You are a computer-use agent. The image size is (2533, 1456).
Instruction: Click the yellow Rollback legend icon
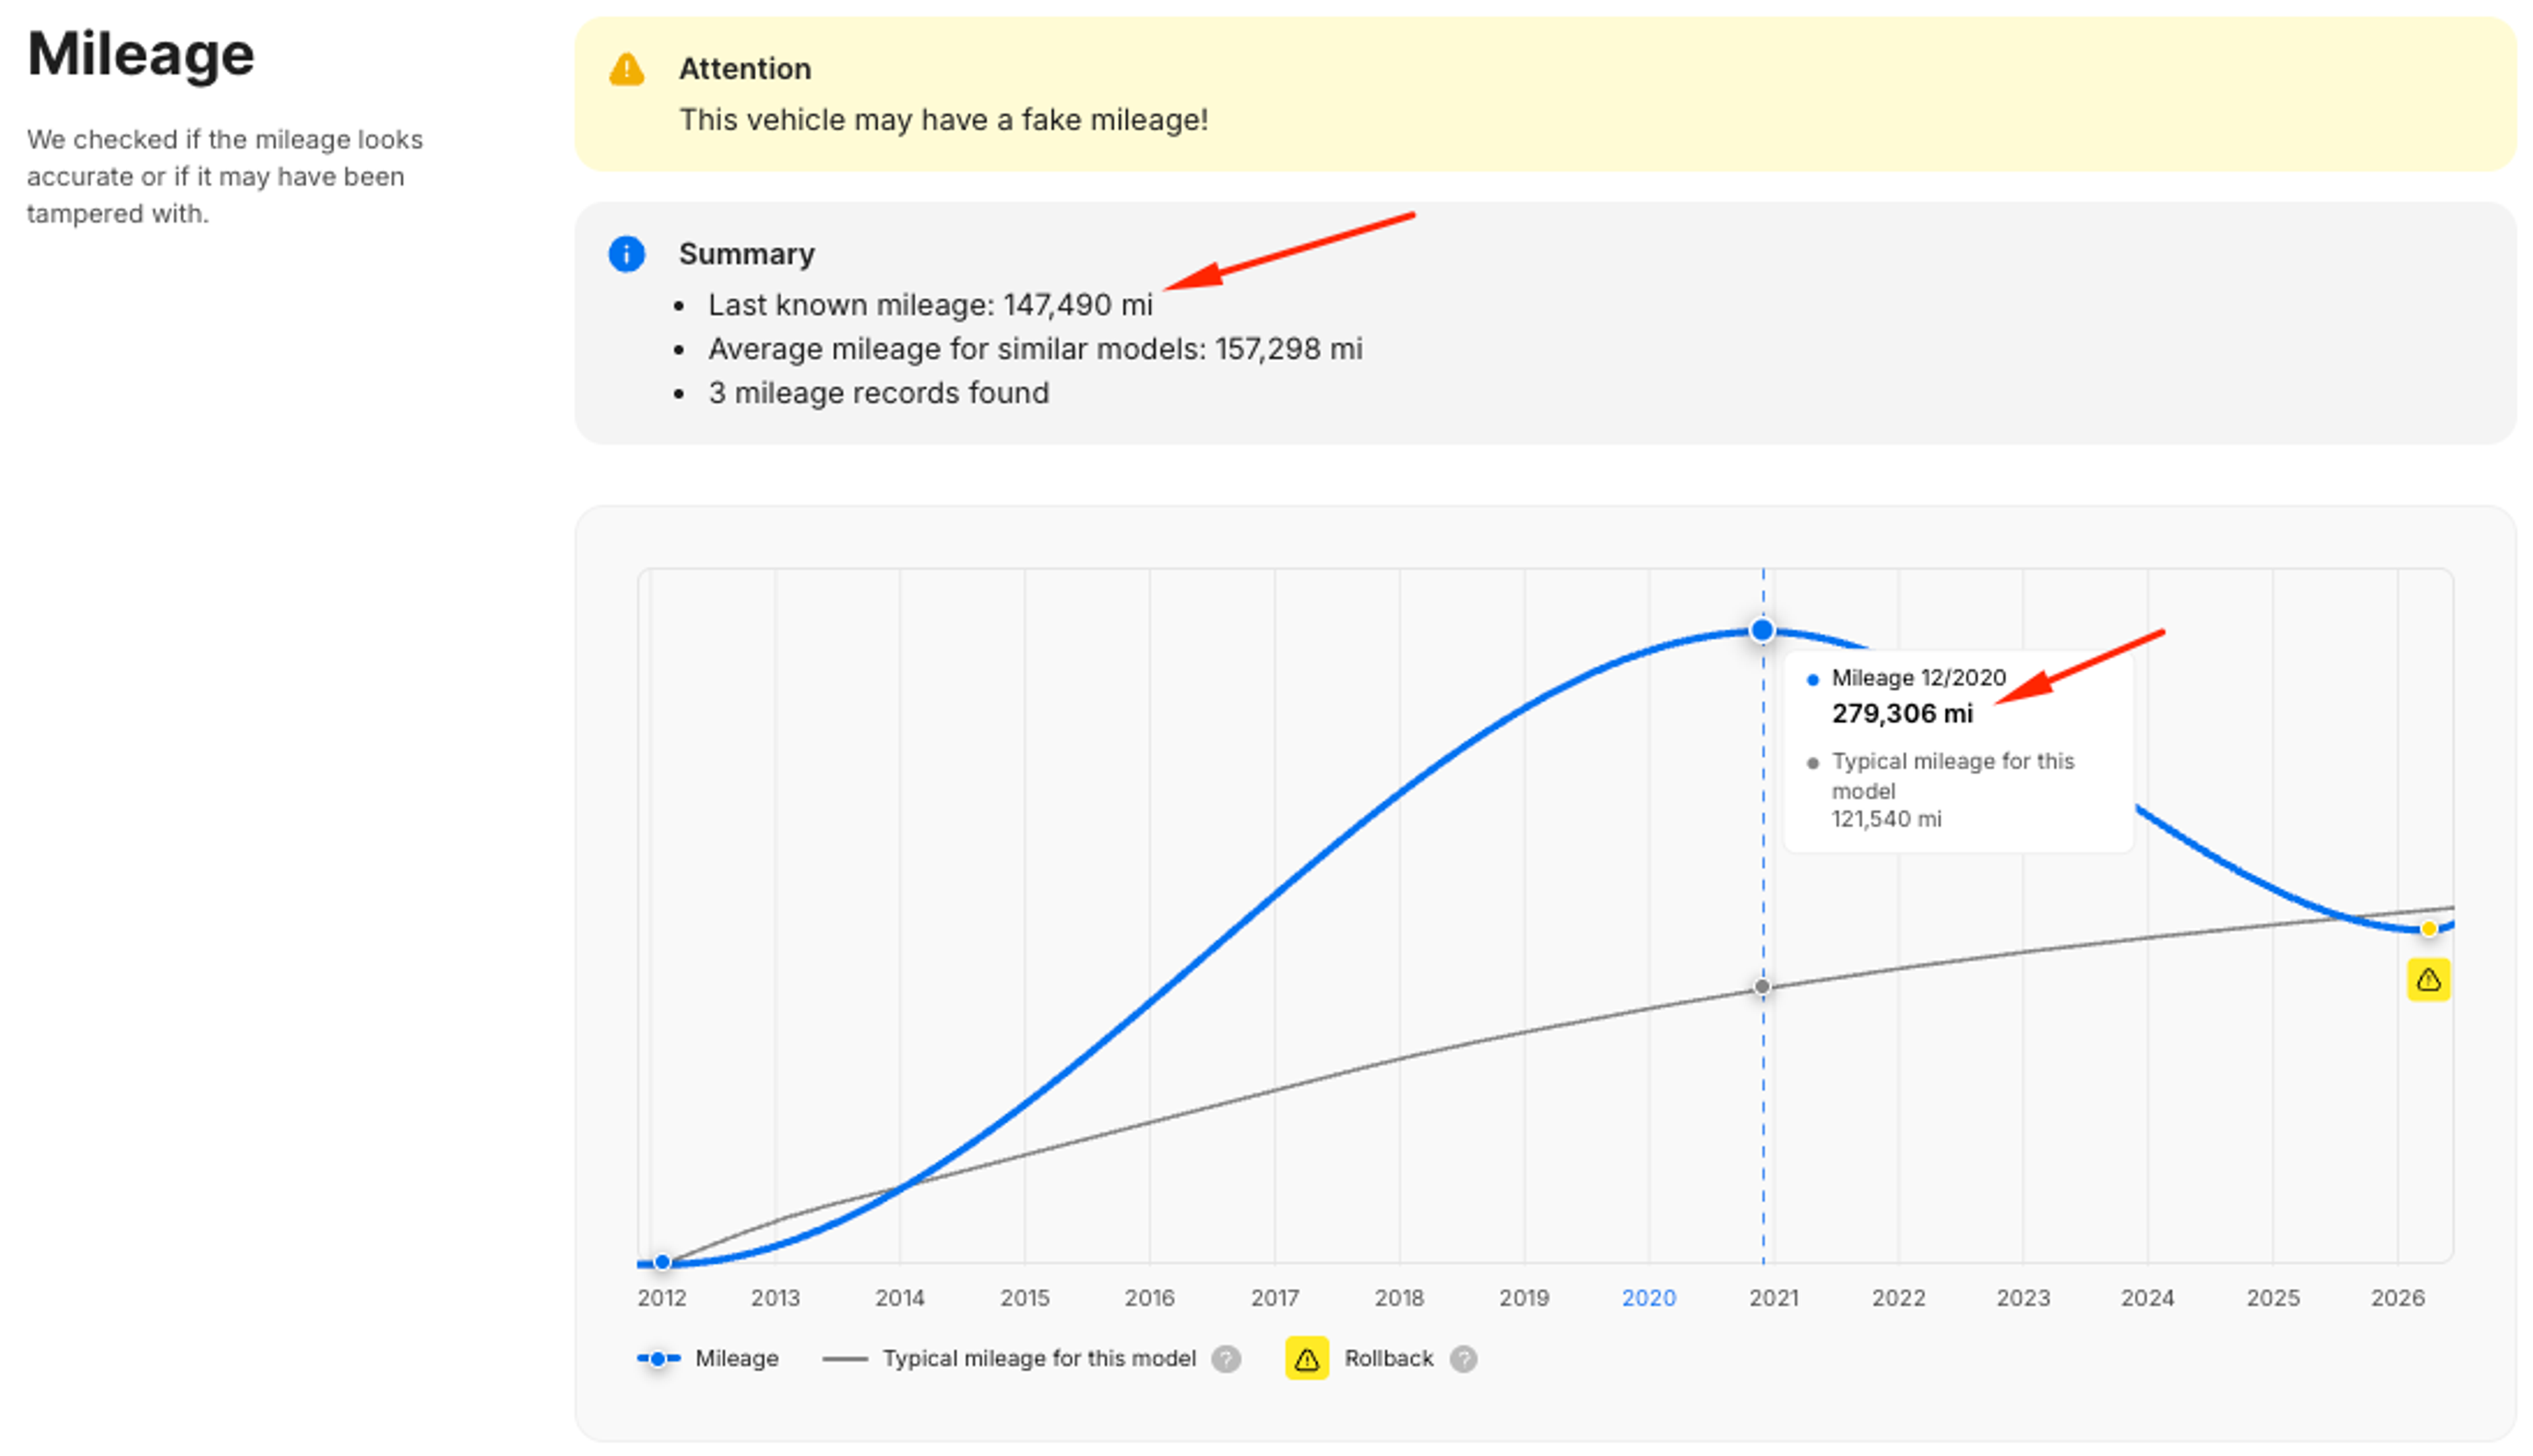(x=1306, y=1359)
